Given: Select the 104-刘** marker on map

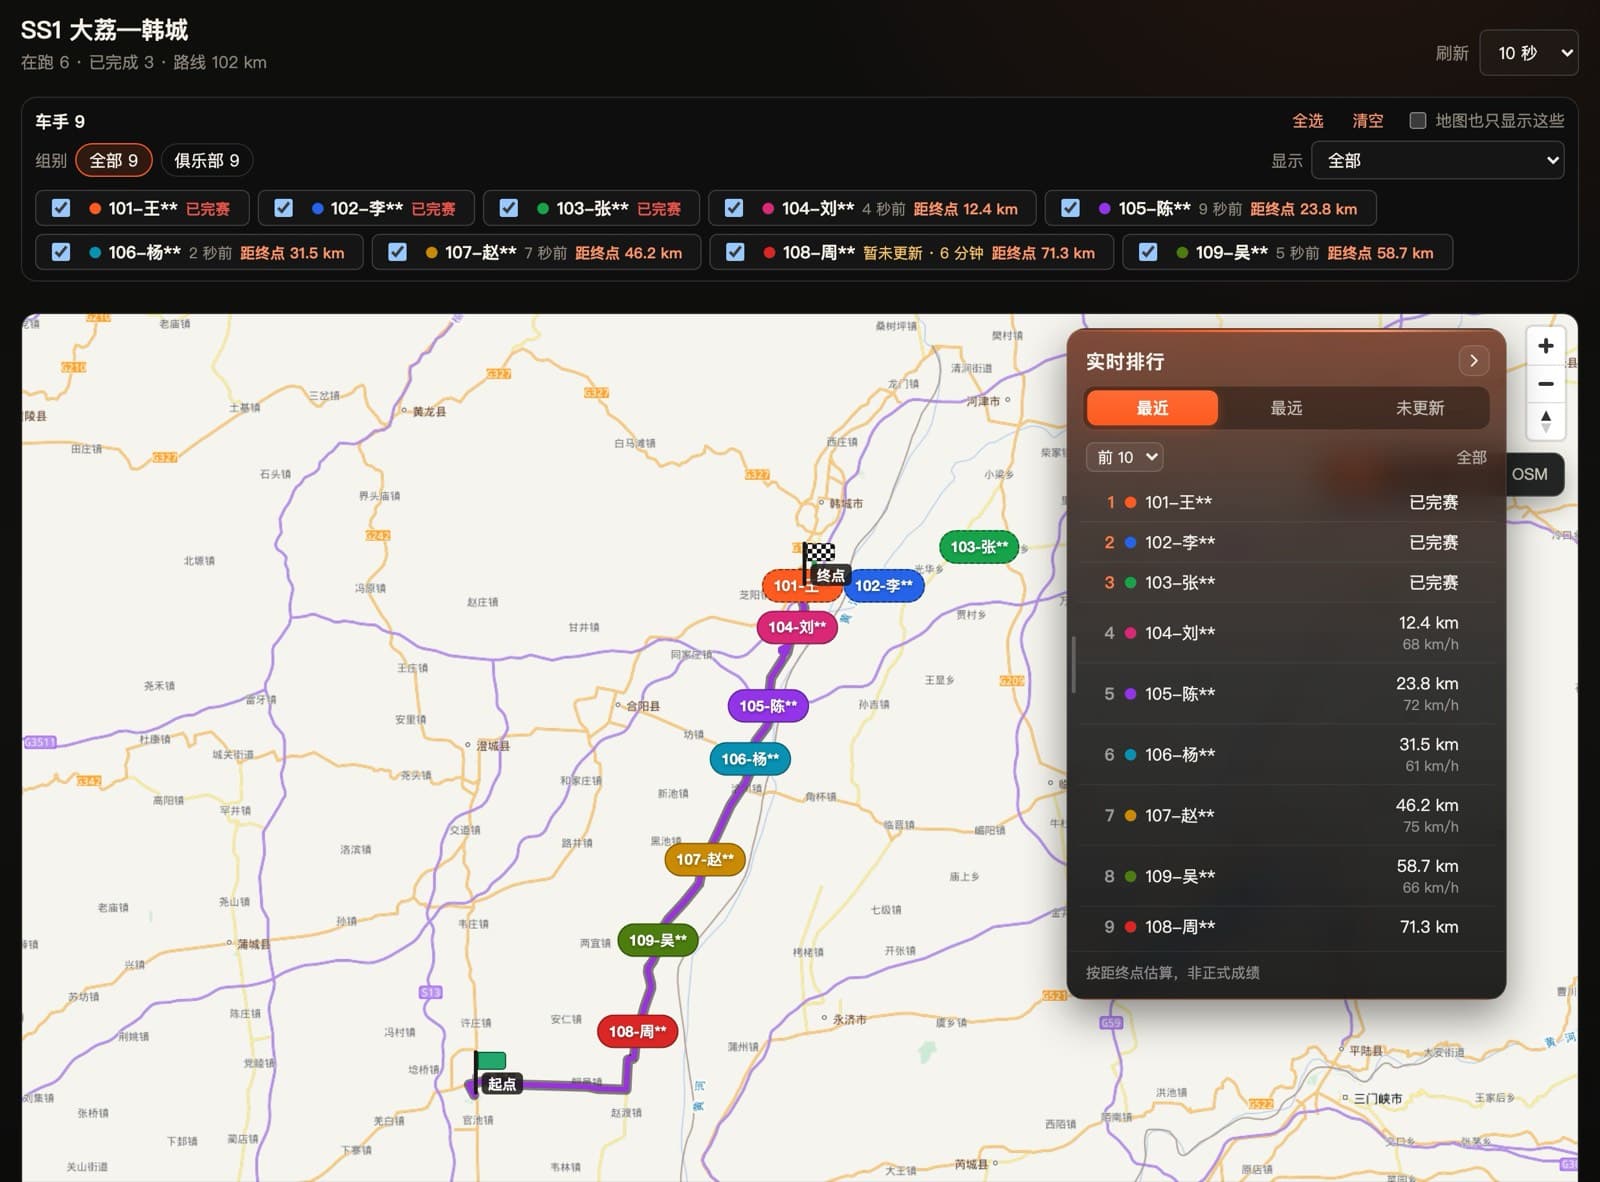Looking at the screenshot, I should tap(797, 627).
